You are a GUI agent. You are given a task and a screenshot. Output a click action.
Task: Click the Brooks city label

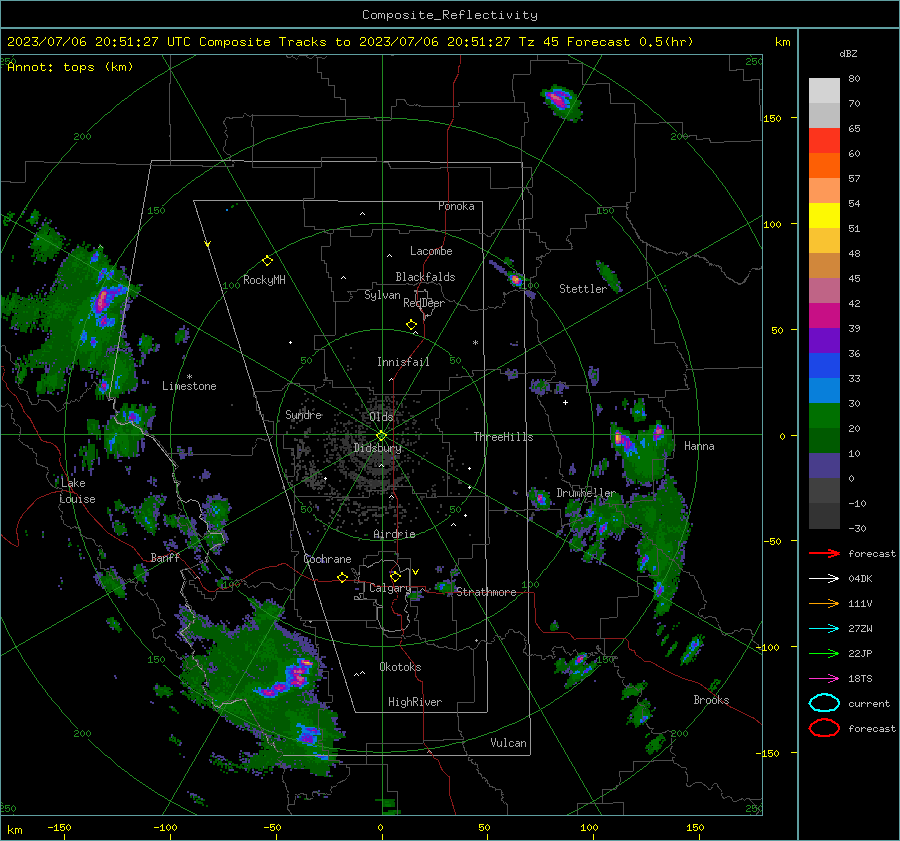click(x=711, y=700)
